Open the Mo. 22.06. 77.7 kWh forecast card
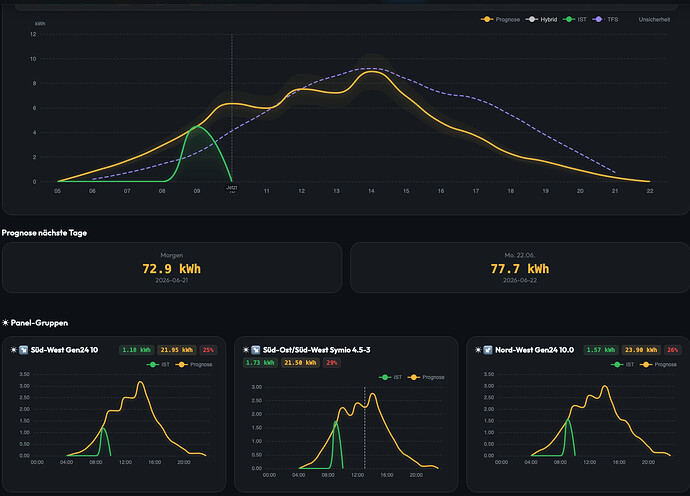Viewport: 690px width, 496px height. (x=520, y=268)
